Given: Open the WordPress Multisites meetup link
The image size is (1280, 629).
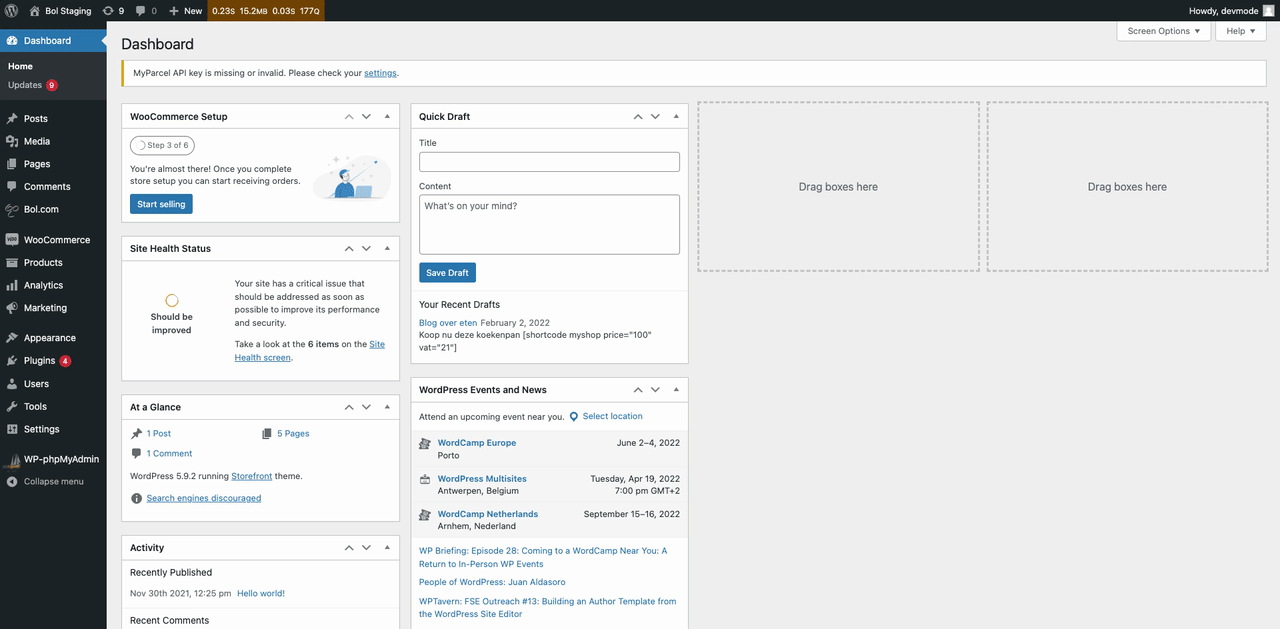Looking at the screenshot, I should coord(482,479).
